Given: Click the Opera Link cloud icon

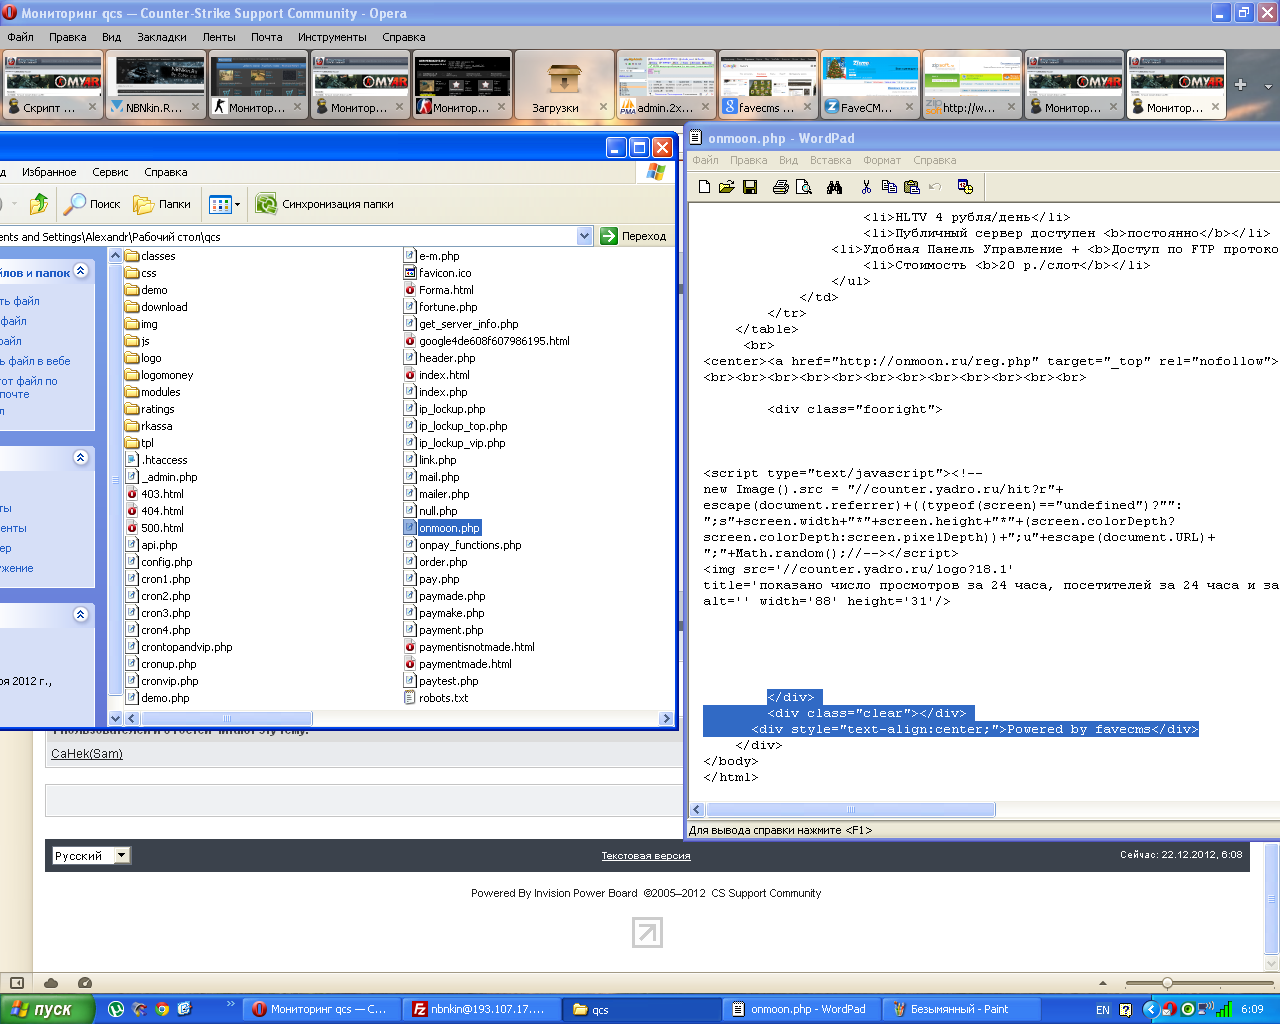Looking at the screenshot, I should (51, 983).
